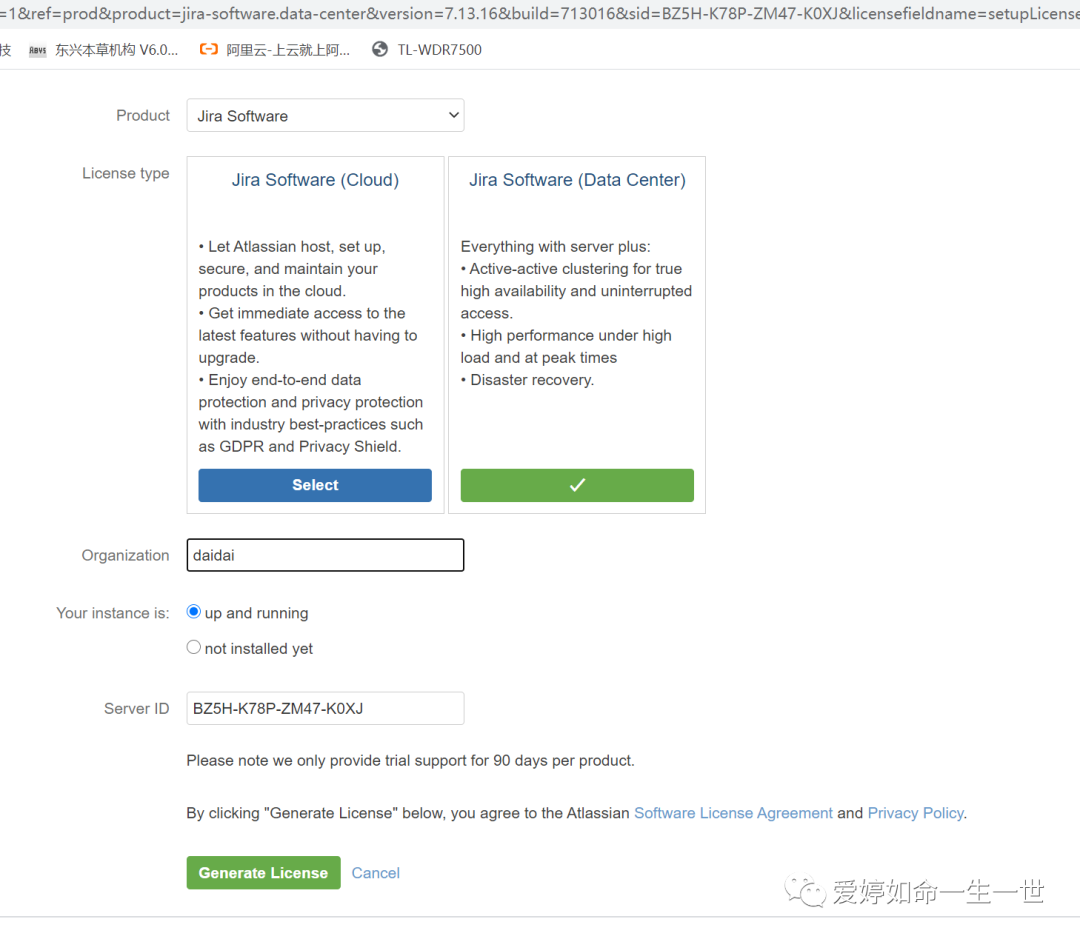1080x939 pixels.
Task: Click the Cancel link
Action: click(x=376, y=873)
